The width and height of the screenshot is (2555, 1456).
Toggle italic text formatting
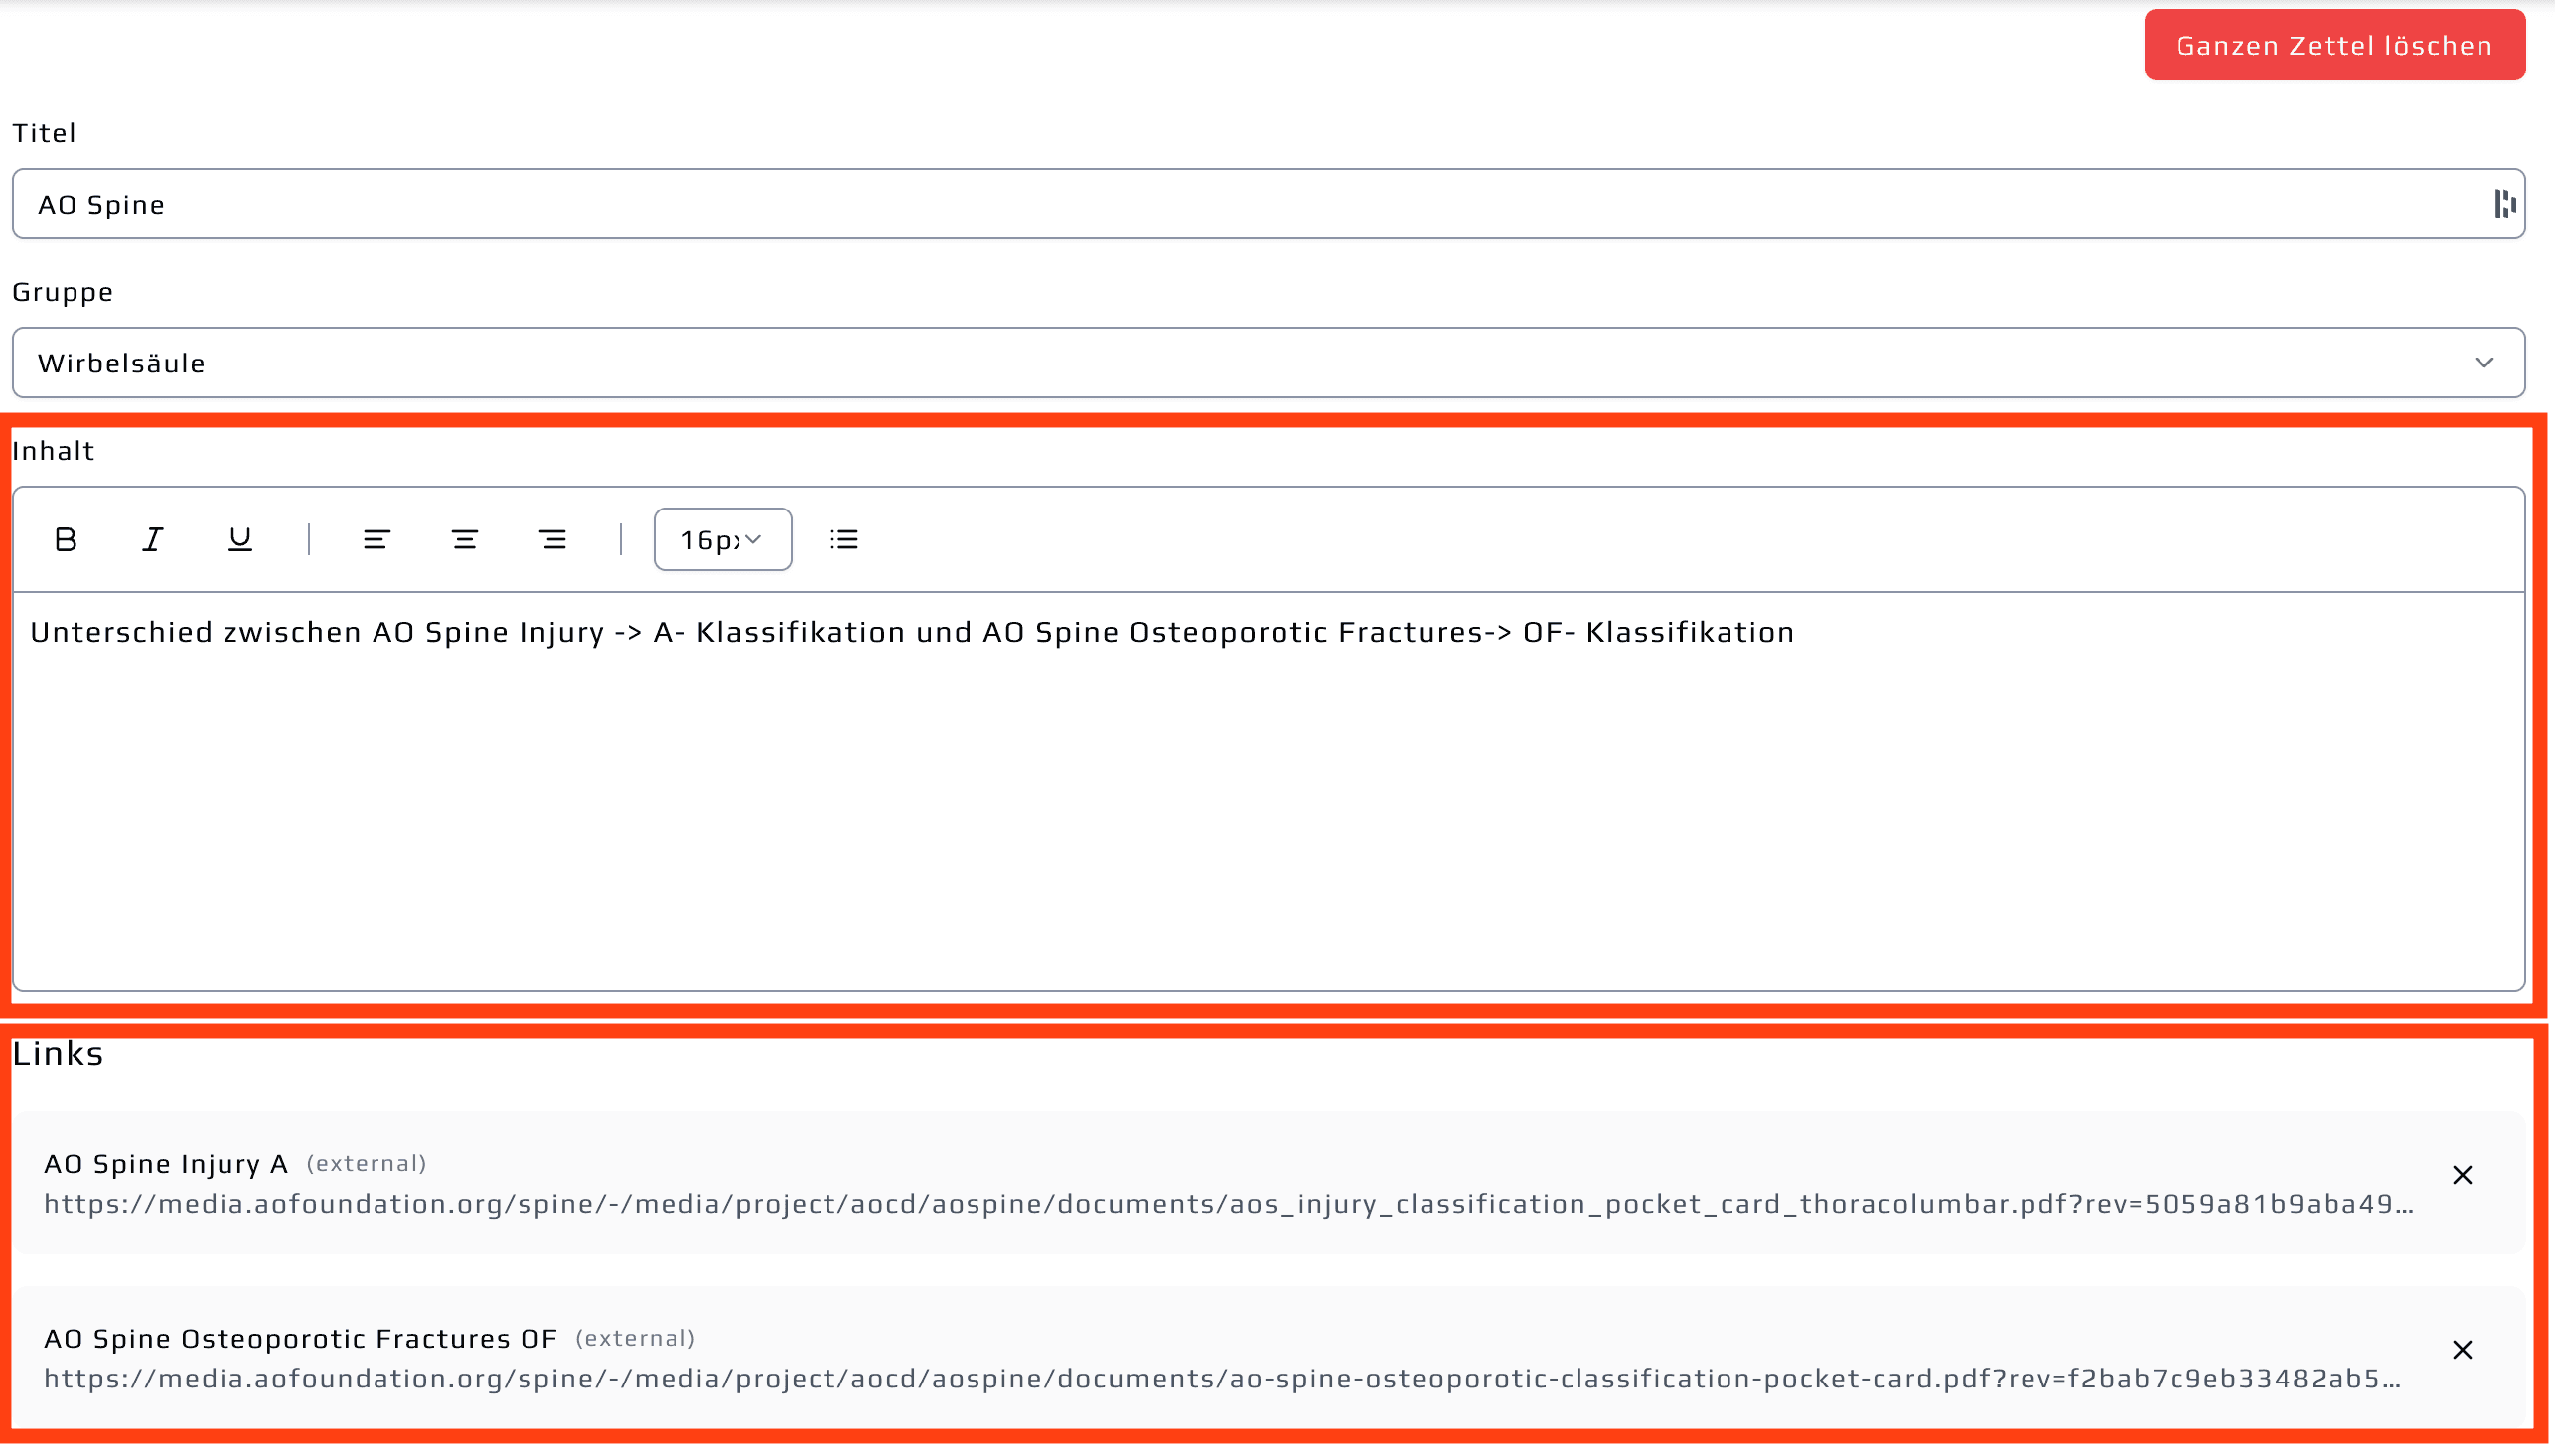click(152, 540)
